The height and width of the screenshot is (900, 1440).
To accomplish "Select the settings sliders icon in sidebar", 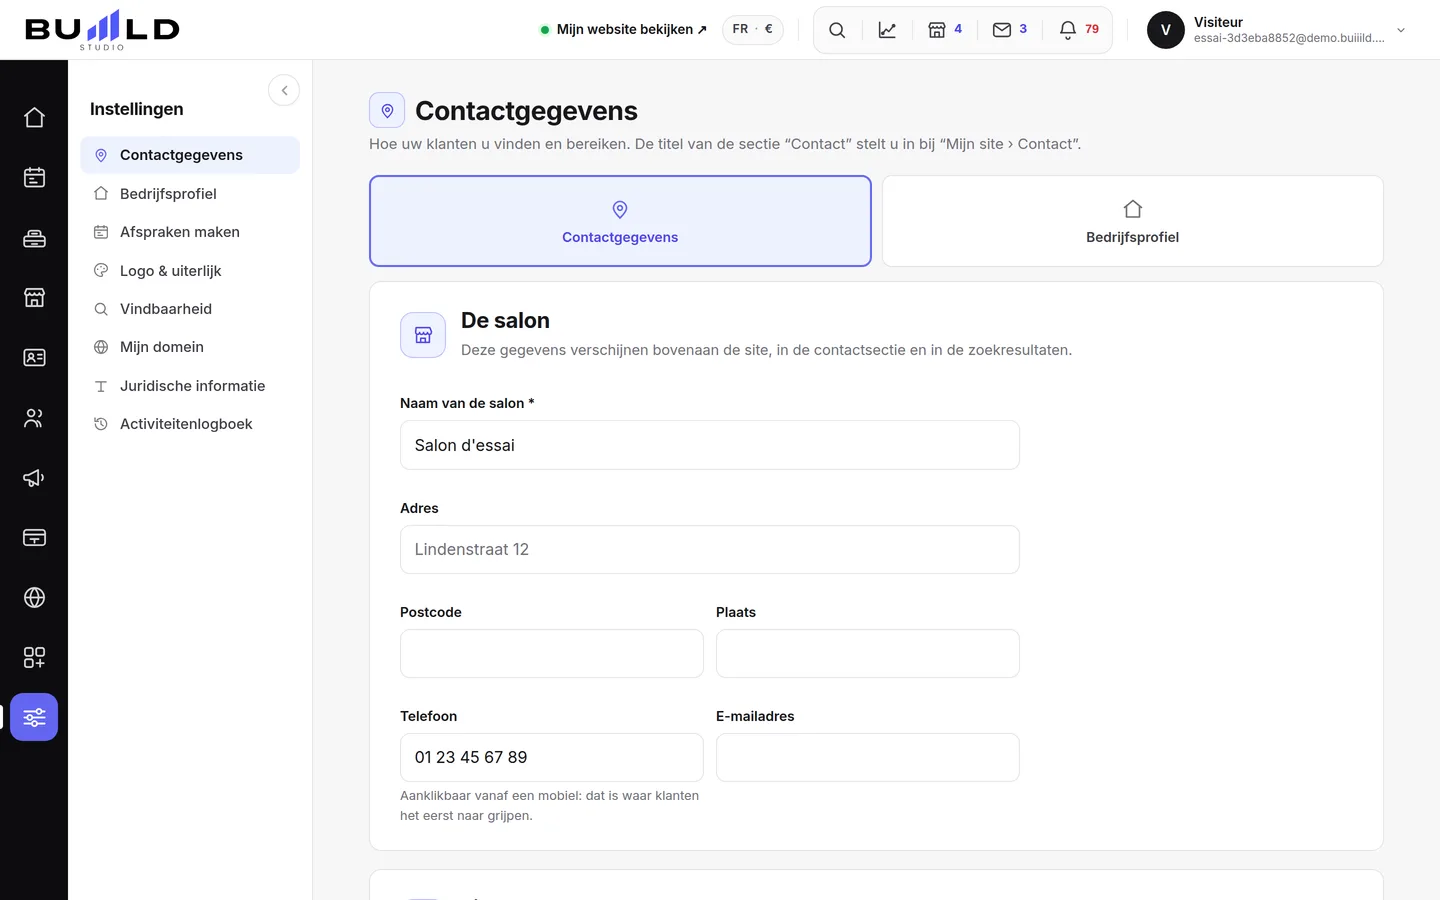I will click(x=34, y=717).
